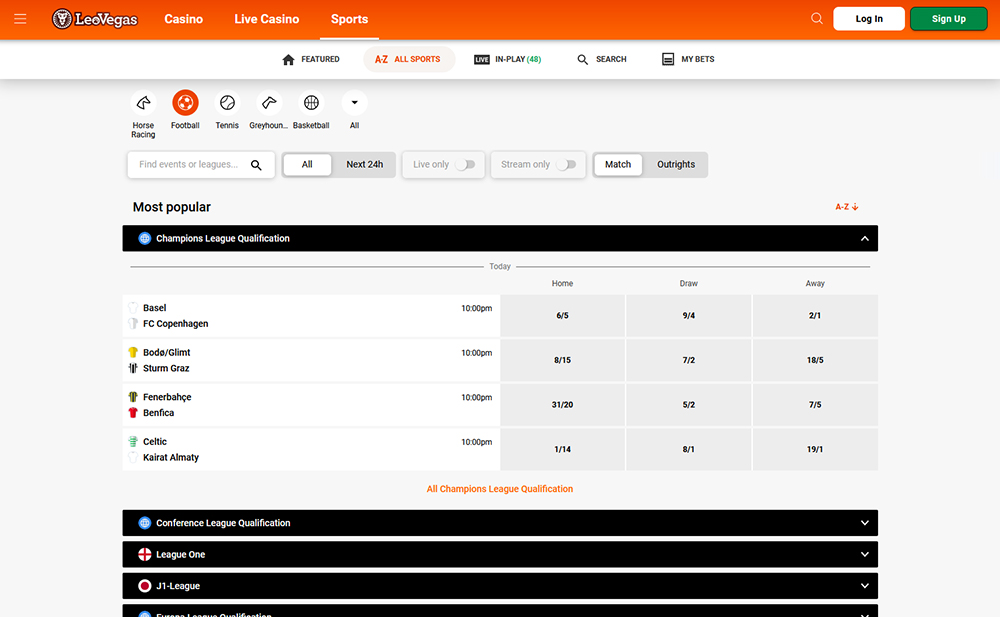The image size is (1000, 617).
Task: Click the Sign Up button
Action: [x=948, y=19]
